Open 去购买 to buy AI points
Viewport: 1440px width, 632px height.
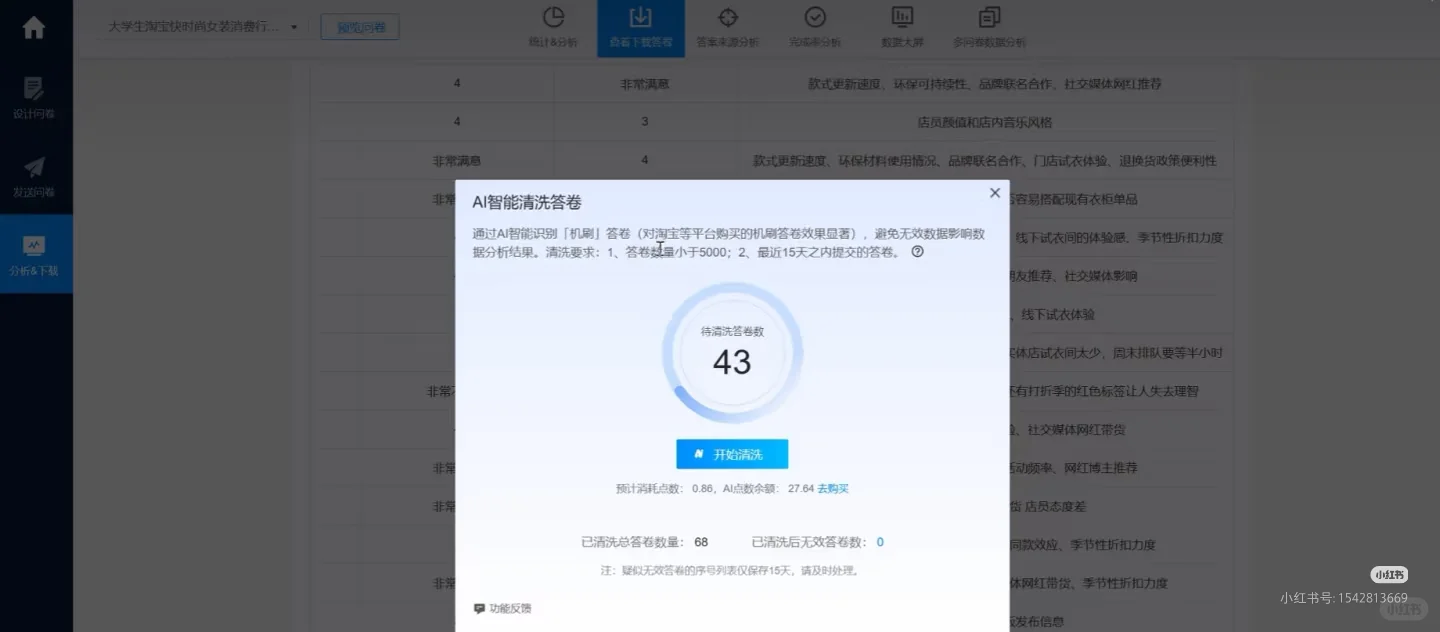click(x=832, y=488)
